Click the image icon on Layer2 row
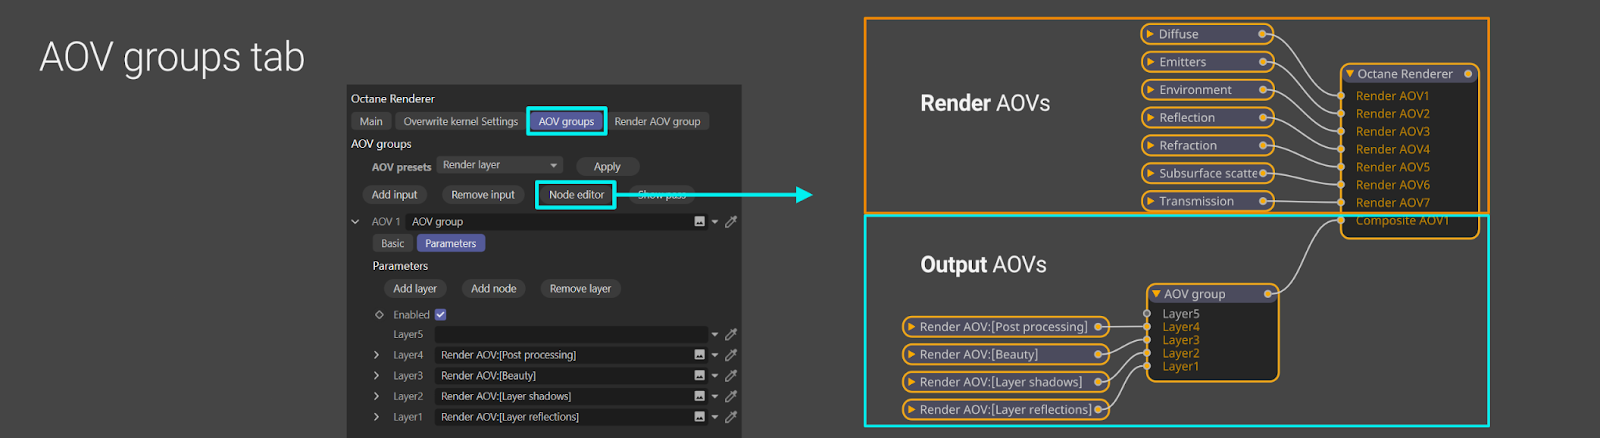The height and width of the screenshot is (438, 1600). click(x=700, y=397)
